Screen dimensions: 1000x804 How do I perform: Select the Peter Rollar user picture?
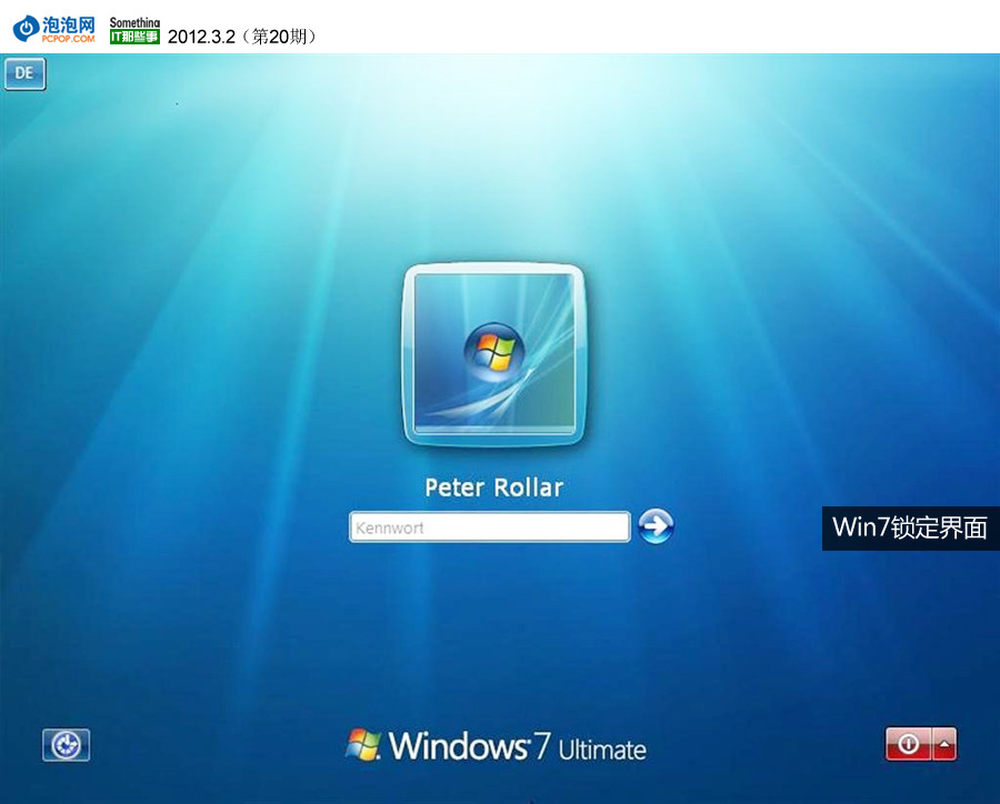(x=494, y=354)
